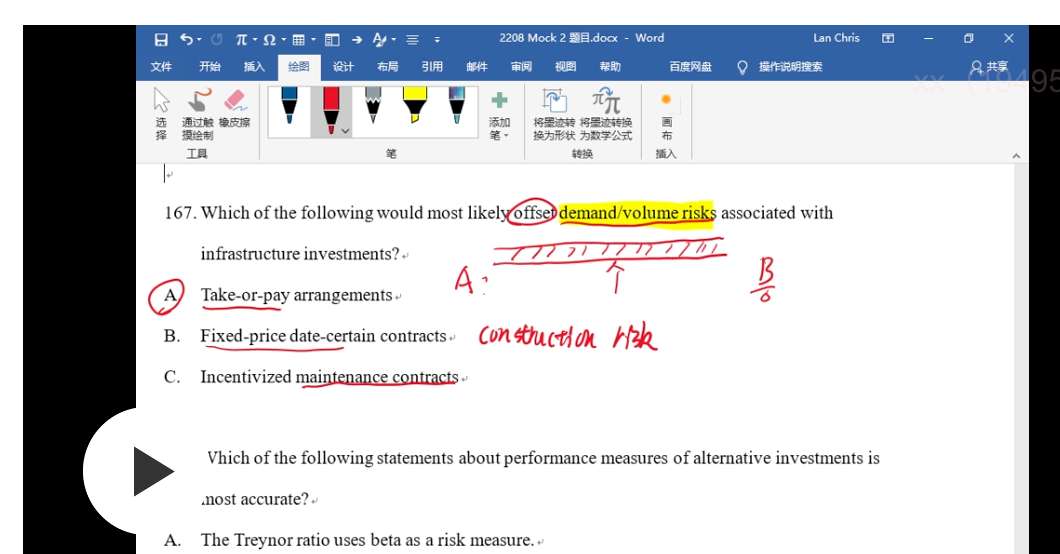Click the Lan Chris account name
The width and height of the screenshot is (1060, 554).
[x=836, y=38]
